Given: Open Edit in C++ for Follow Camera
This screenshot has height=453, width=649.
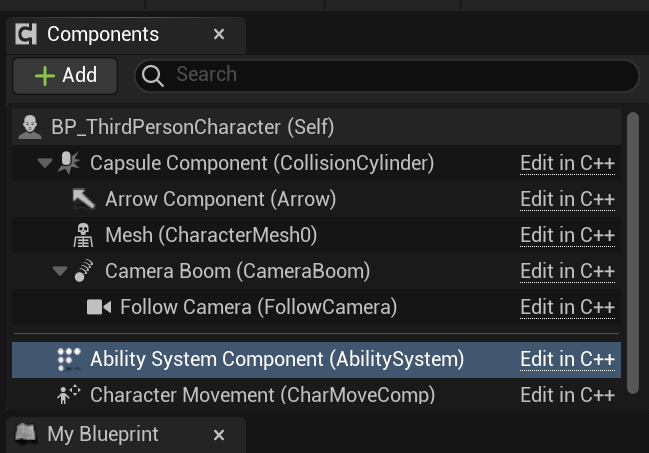Looking at the screenshot, I should (x=567, y=307).
